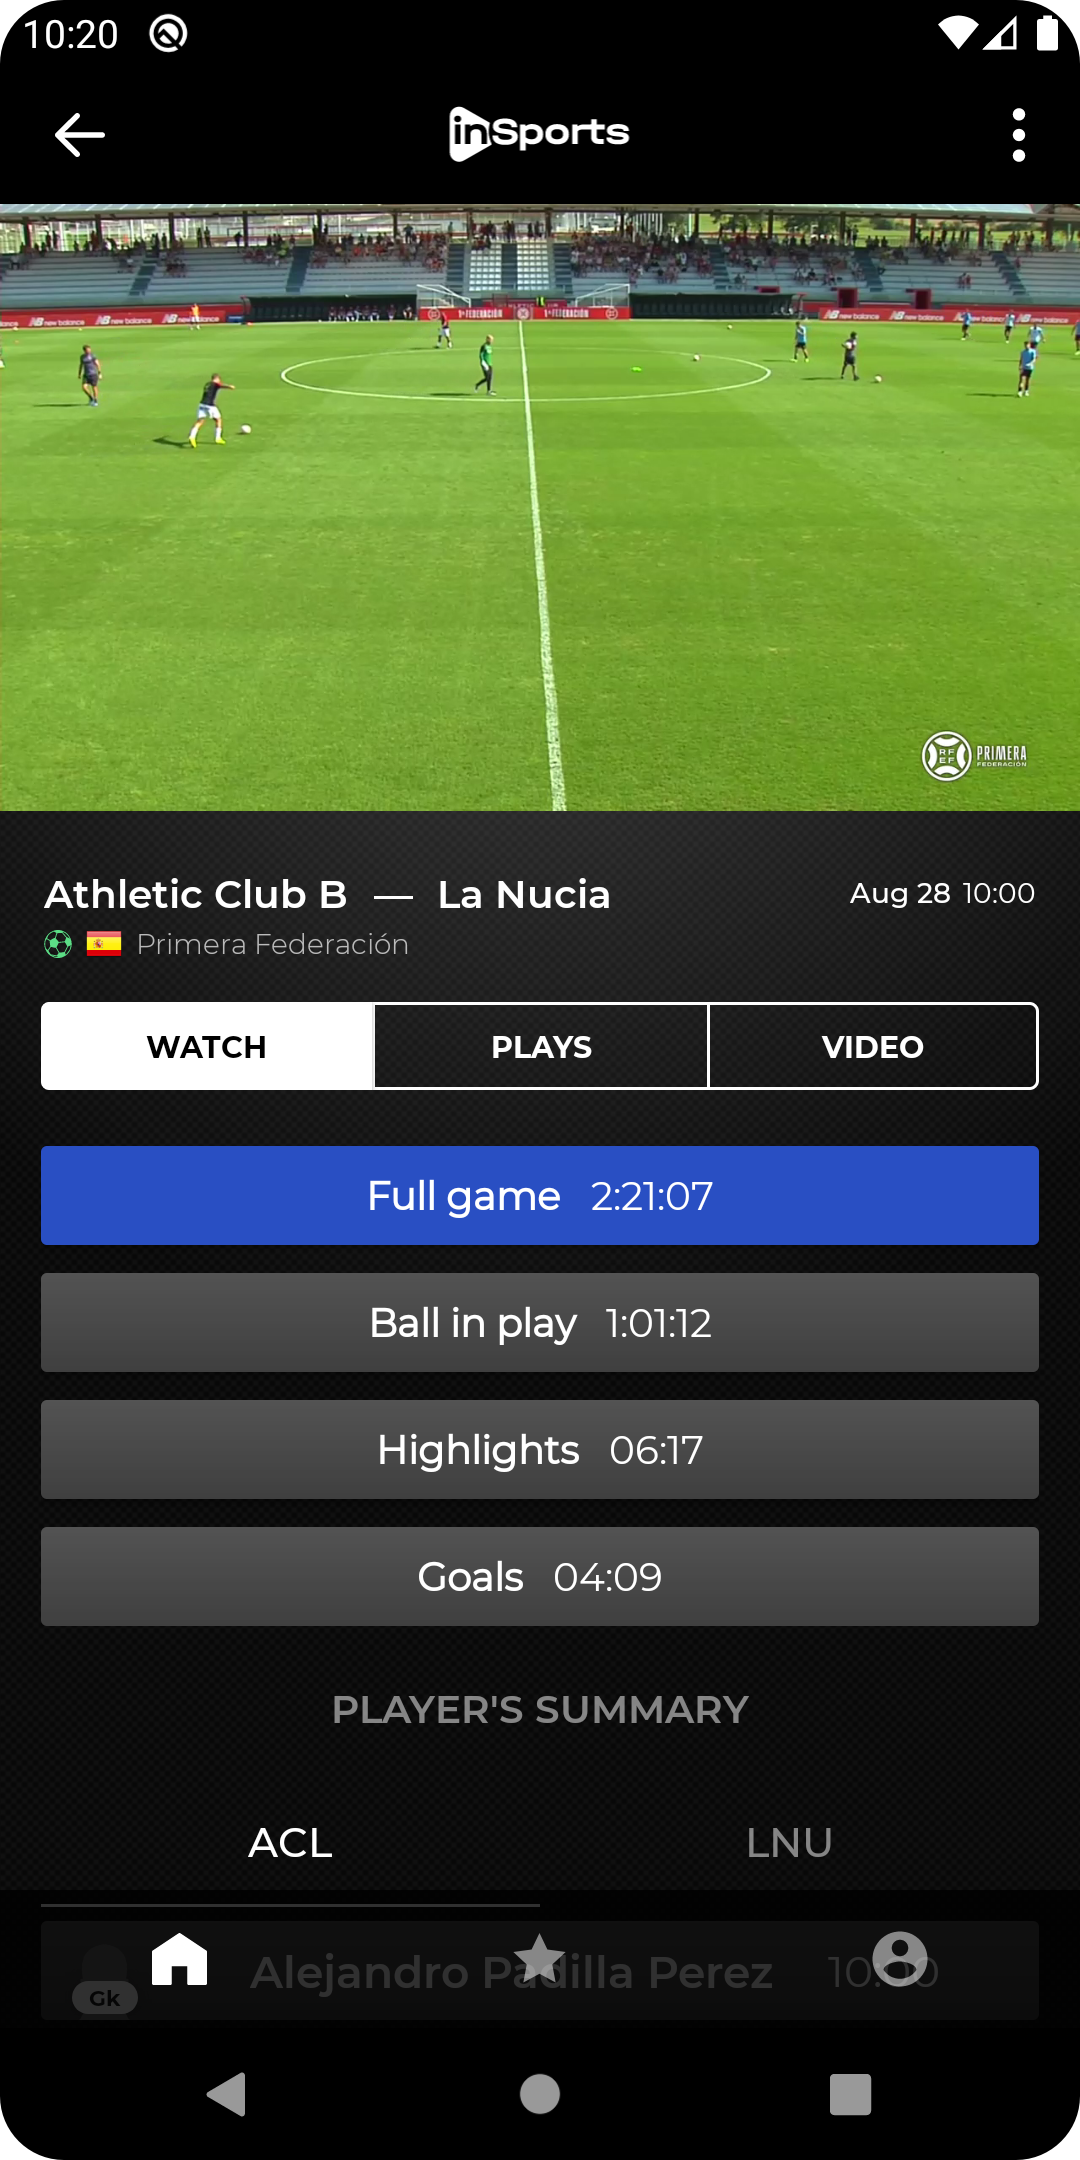Switch to the VIDEO tab
The image size is (1080, 2160).
[x=873, y=1046]
